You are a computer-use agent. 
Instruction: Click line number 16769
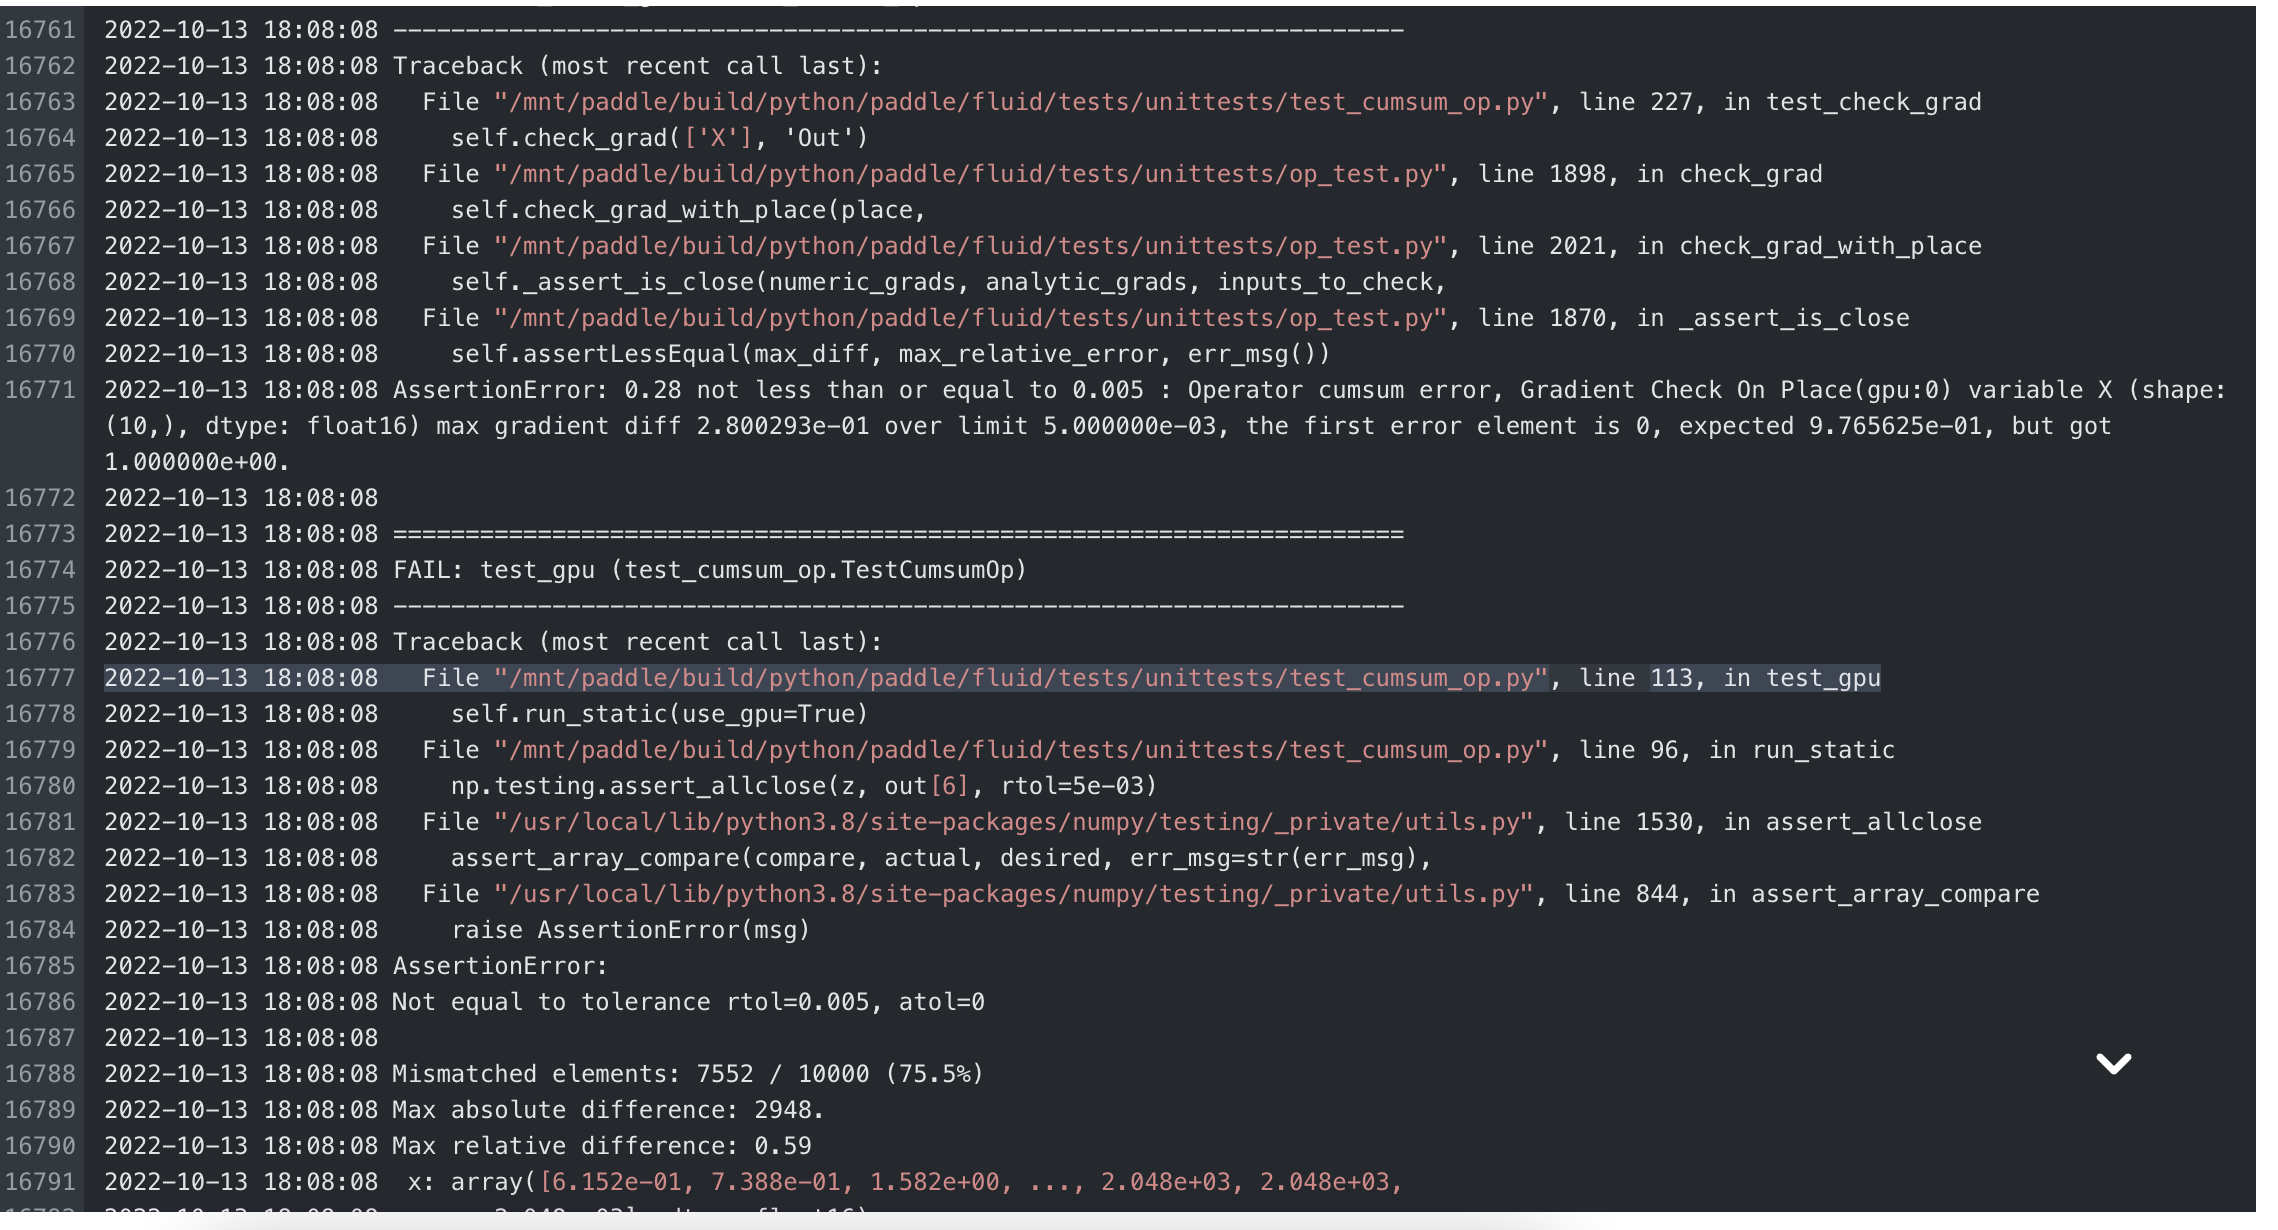[40, 318]
